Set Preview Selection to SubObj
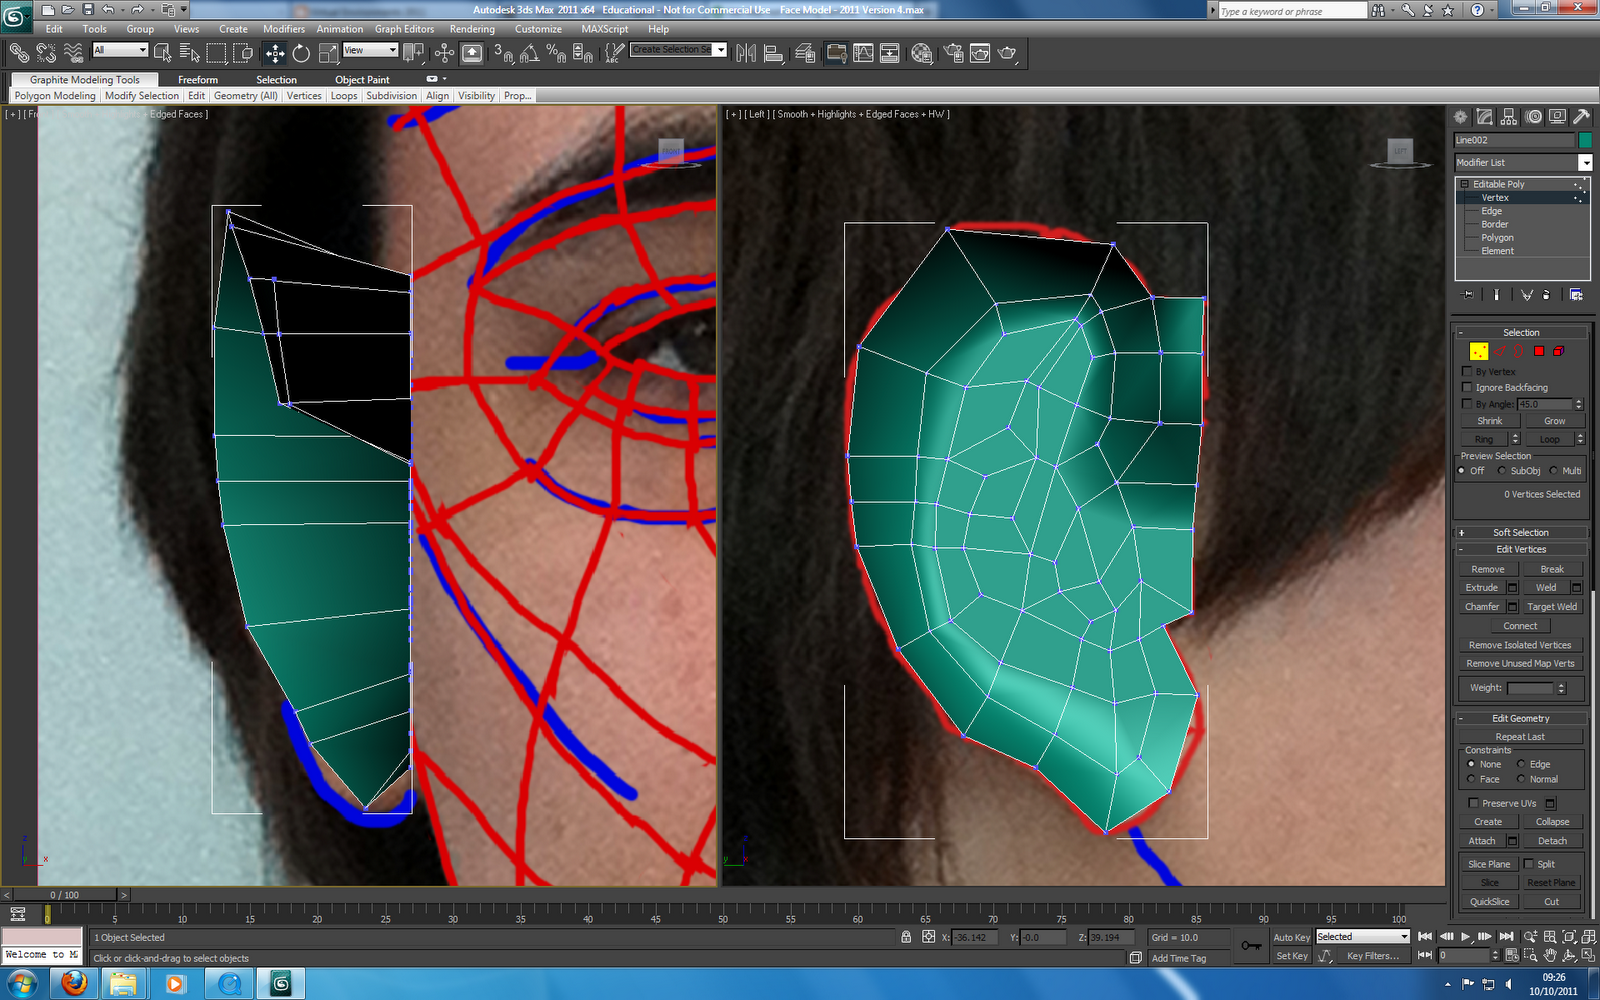The width and height of the screenshot is (1600, 1000). click(x=1503, y=470)
